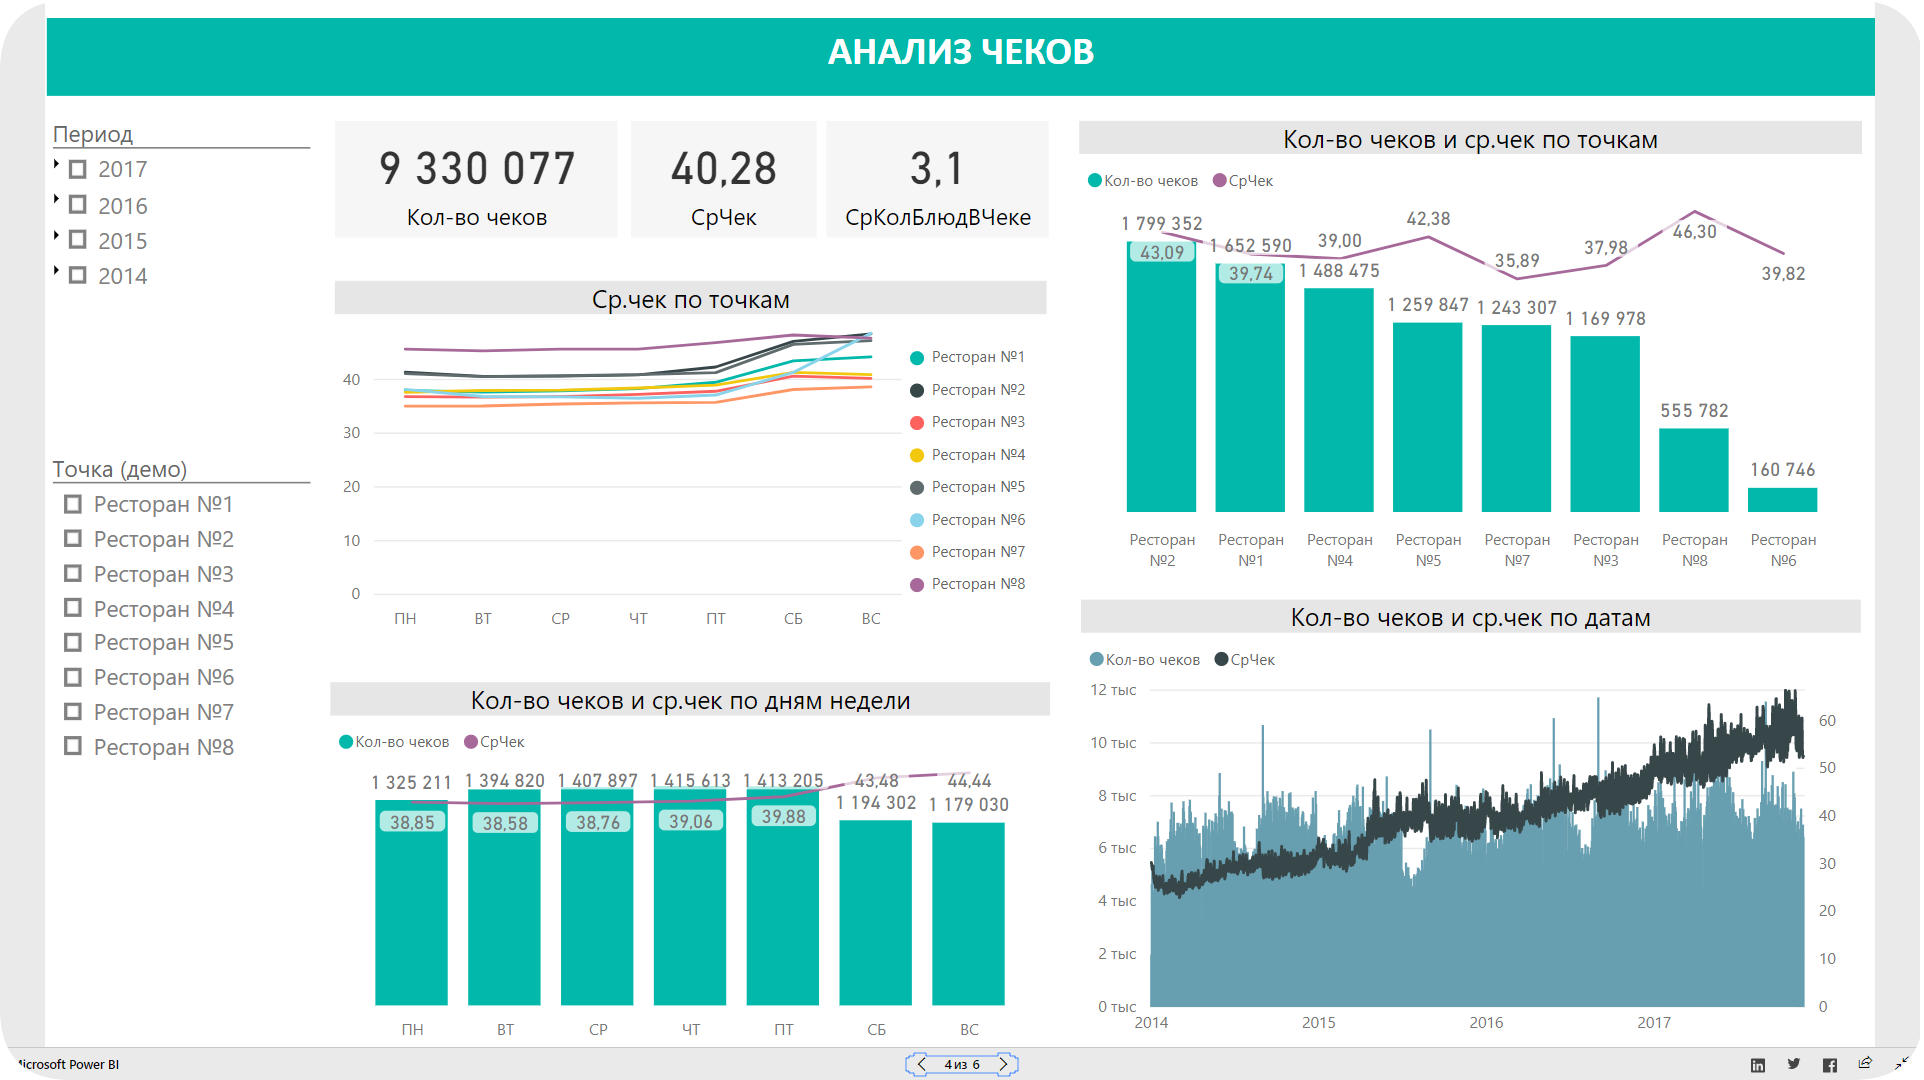Expand the 2016 period node
1924x1080 pixels.
coord(57,199)
